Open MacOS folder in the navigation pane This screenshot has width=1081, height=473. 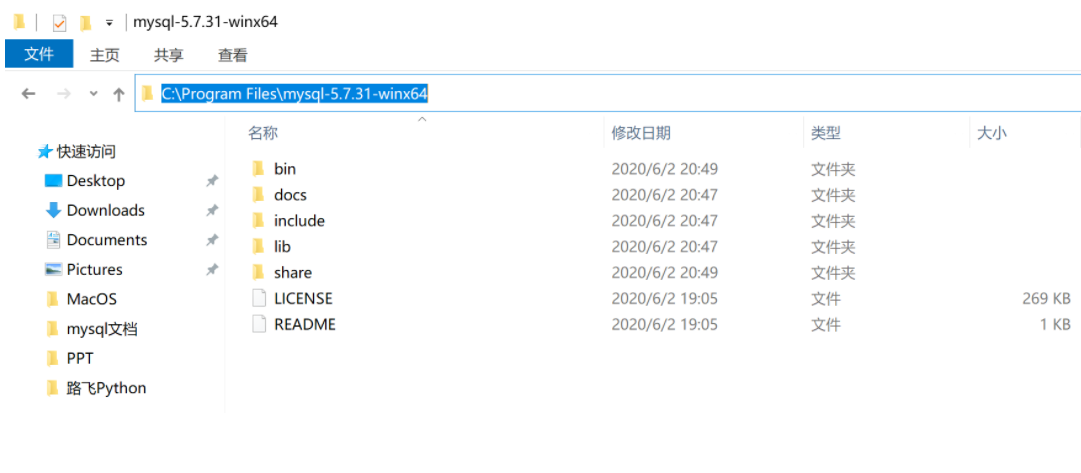[92, 299]
